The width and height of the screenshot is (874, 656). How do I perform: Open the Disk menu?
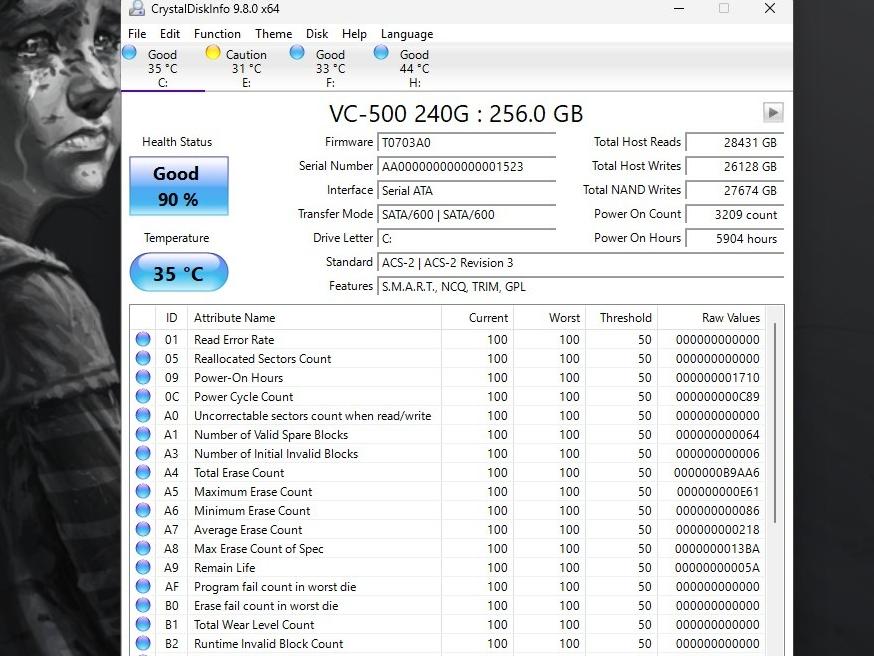tap(317, 34)
